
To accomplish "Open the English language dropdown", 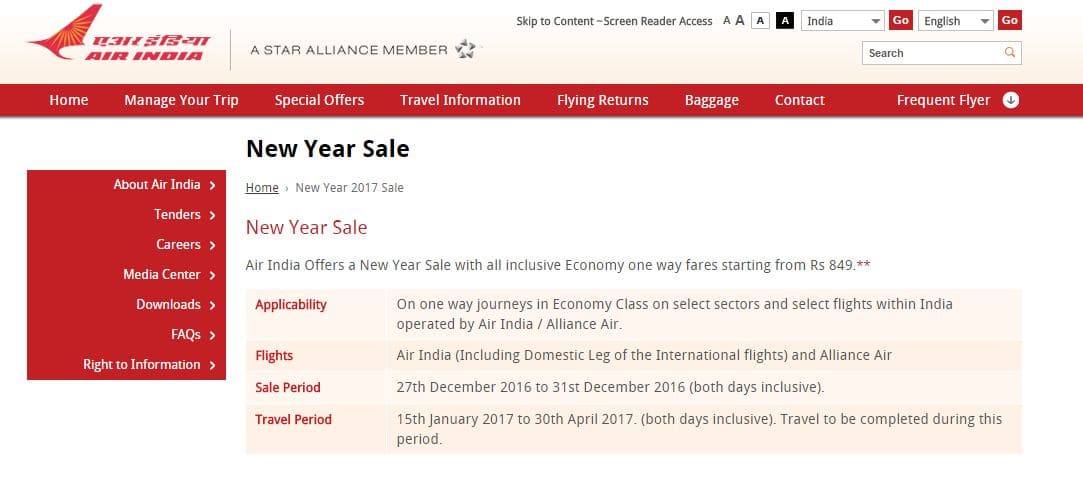I will coord(955,21).
